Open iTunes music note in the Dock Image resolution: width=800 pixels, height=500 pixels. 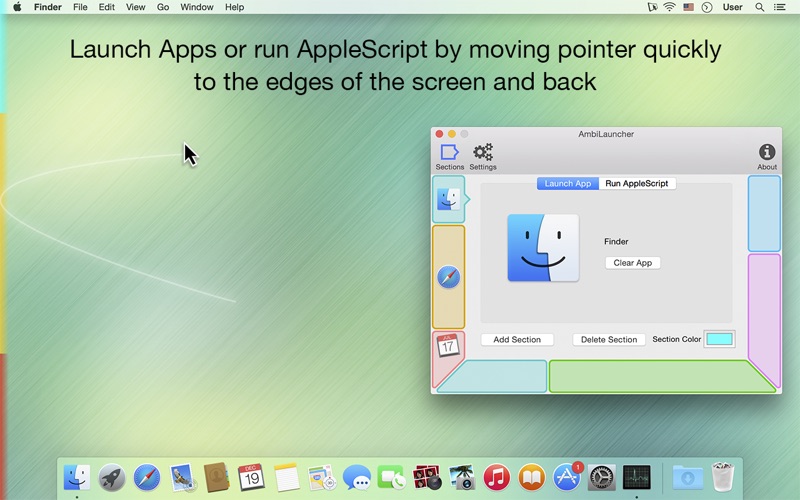click(x=496, y=478)
